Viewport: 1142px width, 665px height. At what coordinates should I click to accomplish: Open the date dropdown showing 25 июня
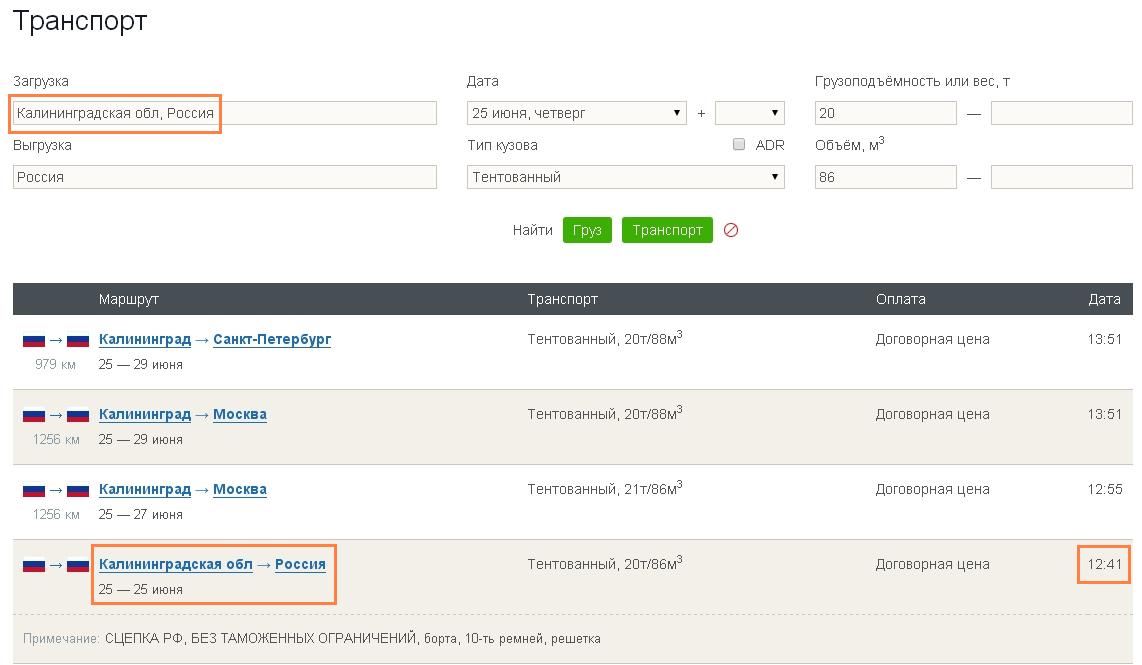[576, 113]
